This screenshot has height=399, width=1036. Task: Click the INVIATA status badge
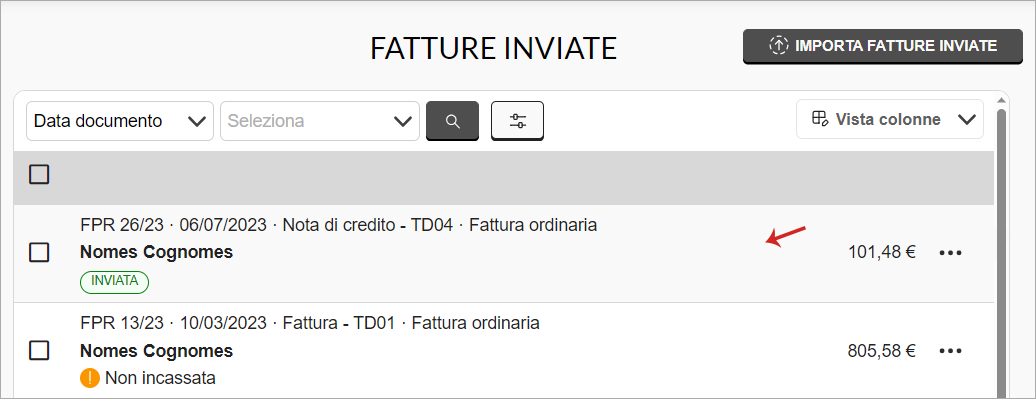click(x=114, y=281)
